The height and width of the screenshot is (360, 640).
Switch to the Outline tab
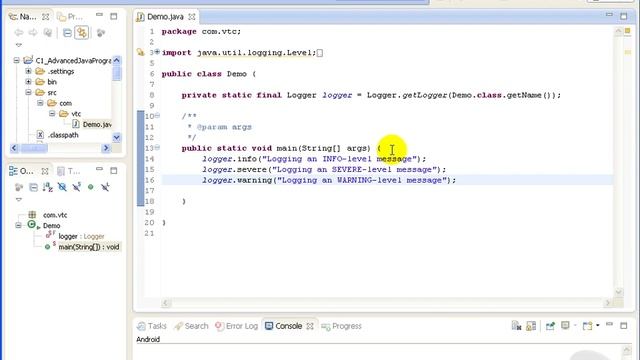click(x=21, y=171)
